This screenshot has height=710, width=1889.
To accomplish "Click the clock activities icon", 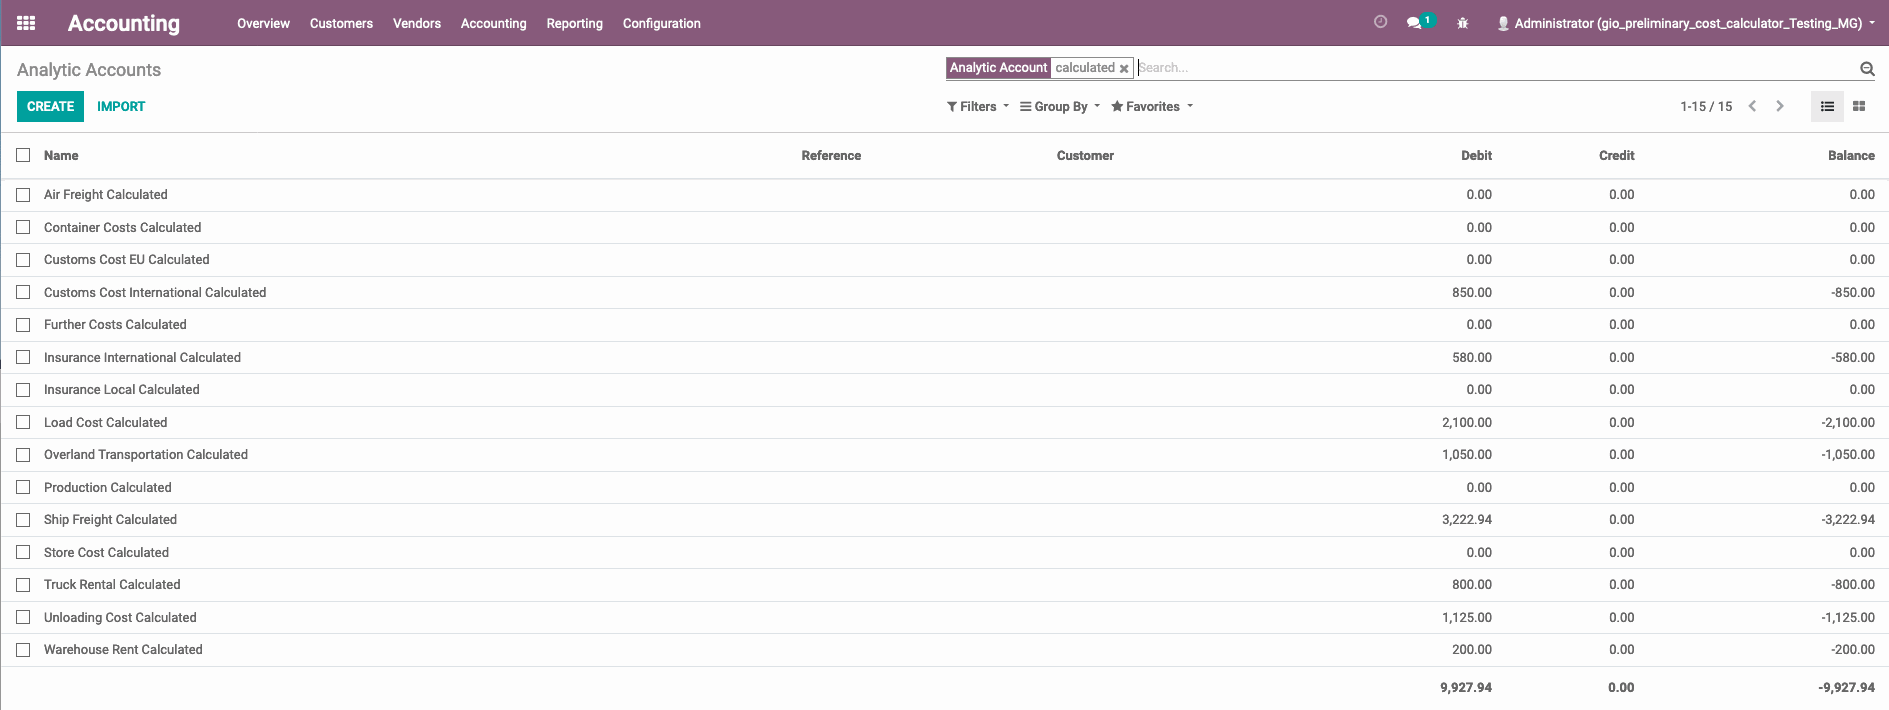I will [1380, 22].
